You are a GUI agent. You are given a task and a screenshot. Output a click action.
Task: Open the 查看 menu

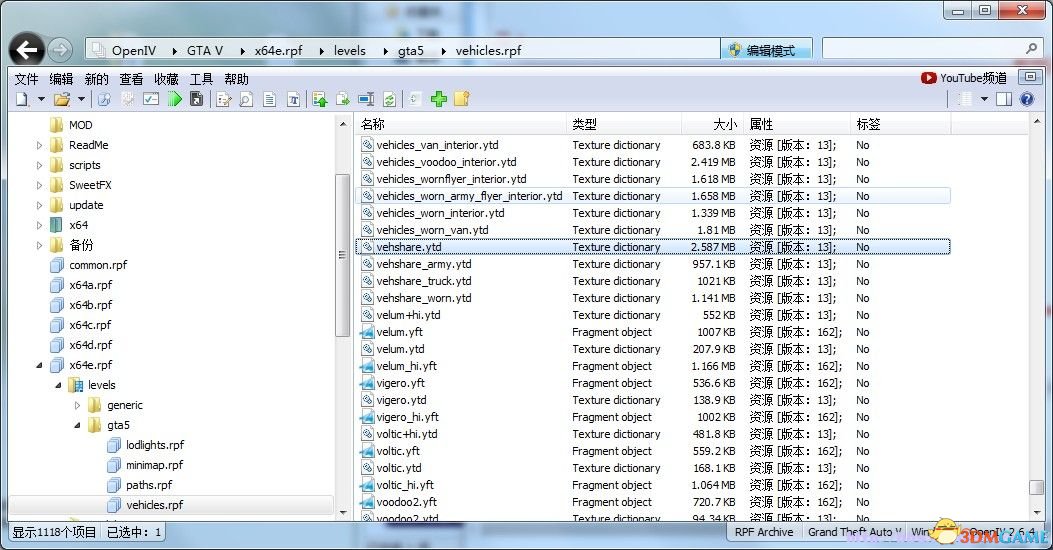132,79
